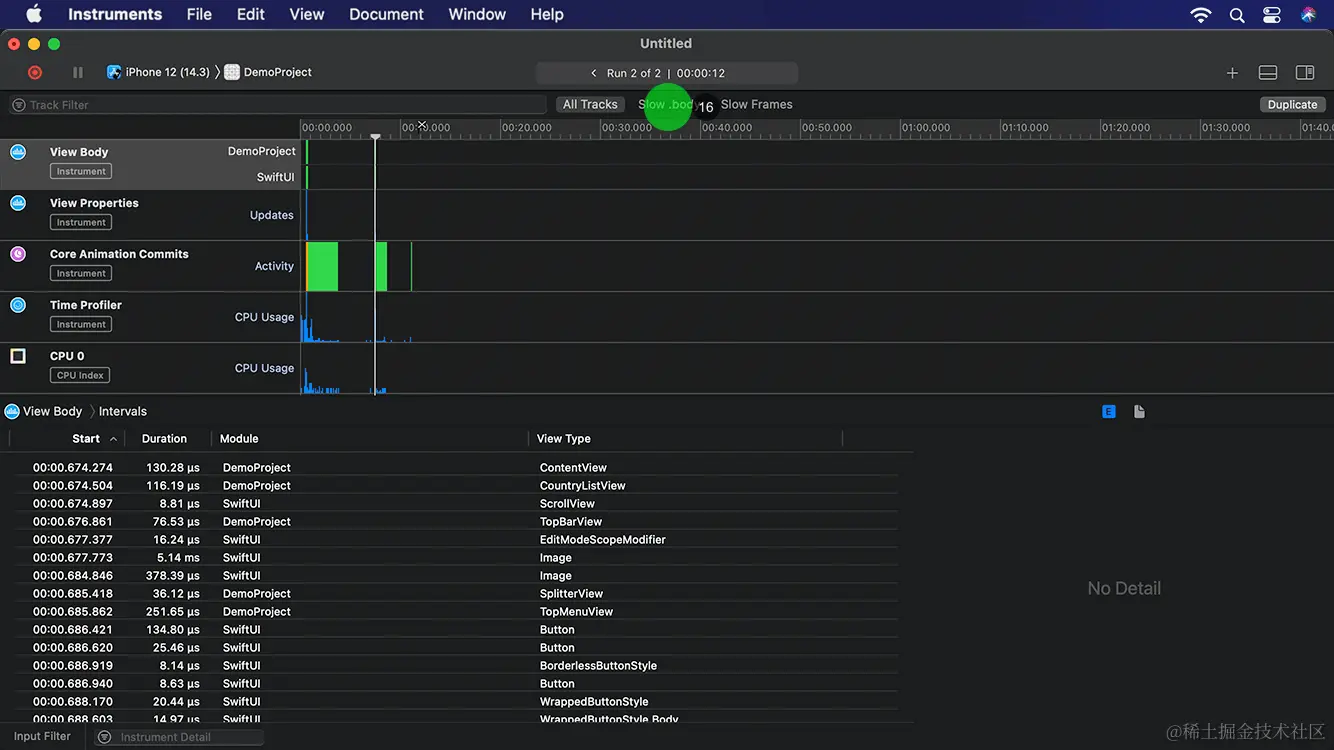The width and height of the screenshot is (1334, 750).
Task: Open the DemoProject target selector
Action: pyautogui.click(x=268, y=72)
